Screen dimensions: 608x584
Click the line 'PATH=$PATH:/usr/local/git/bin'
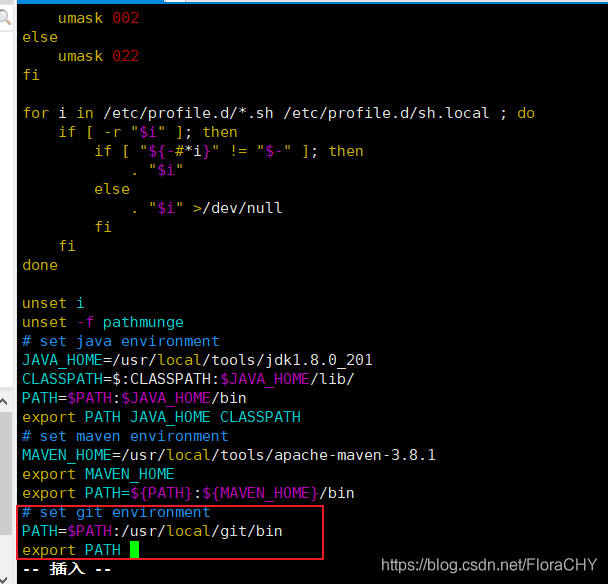tap(152, 531)
